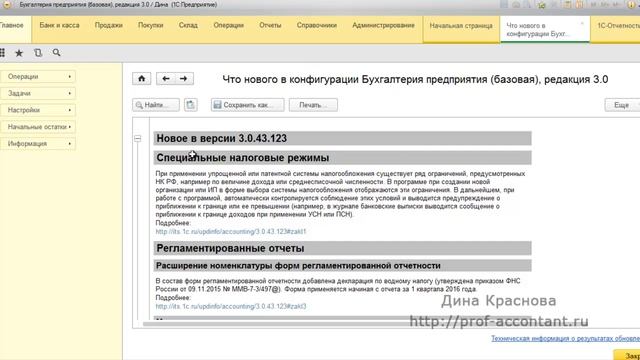This screenshot has width=640, height=360.
Task: Open the history icon in tools panel
Action: (x=38, y=53)
